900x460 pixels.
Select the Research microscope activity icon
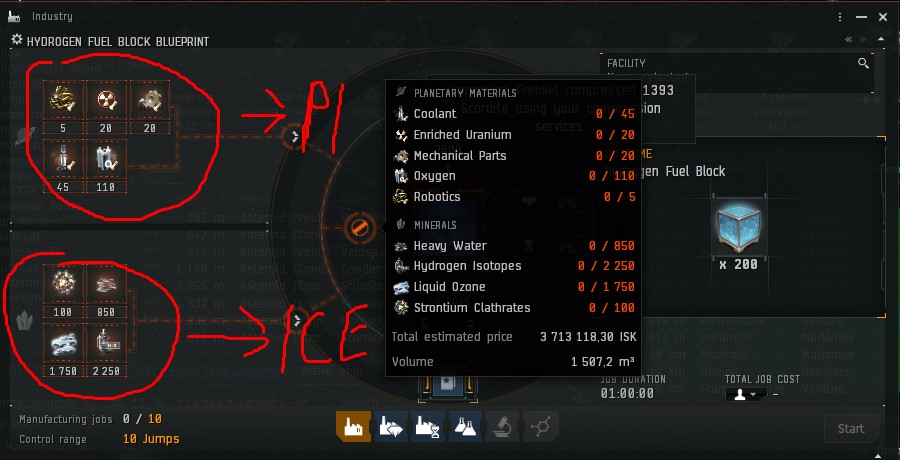(x=503, y=427)
